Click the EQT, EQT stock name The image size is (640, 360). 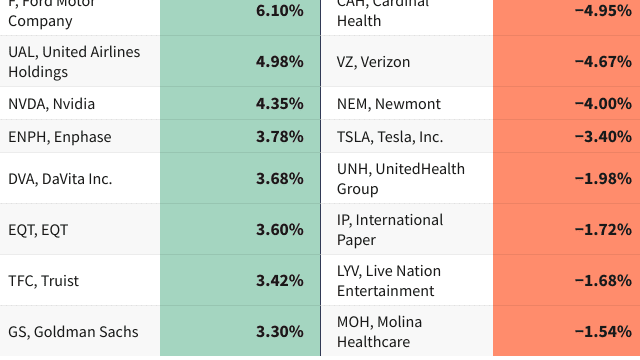point(38,230)
